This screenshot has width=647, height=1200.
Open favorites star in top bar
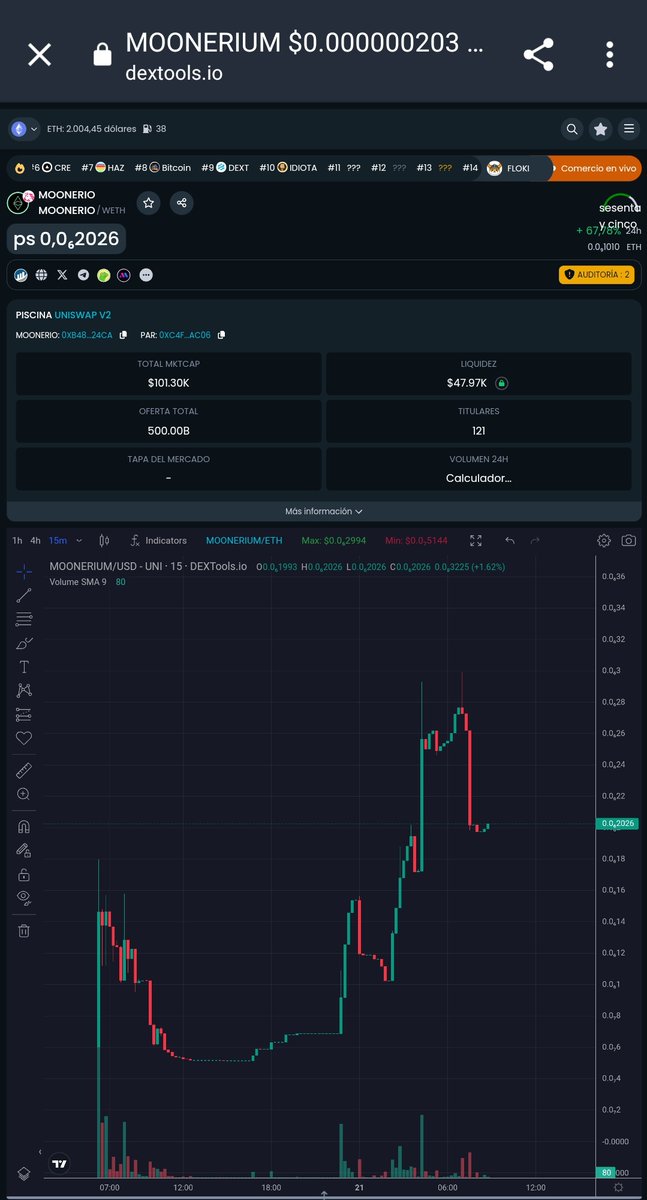tap(600, 129)
